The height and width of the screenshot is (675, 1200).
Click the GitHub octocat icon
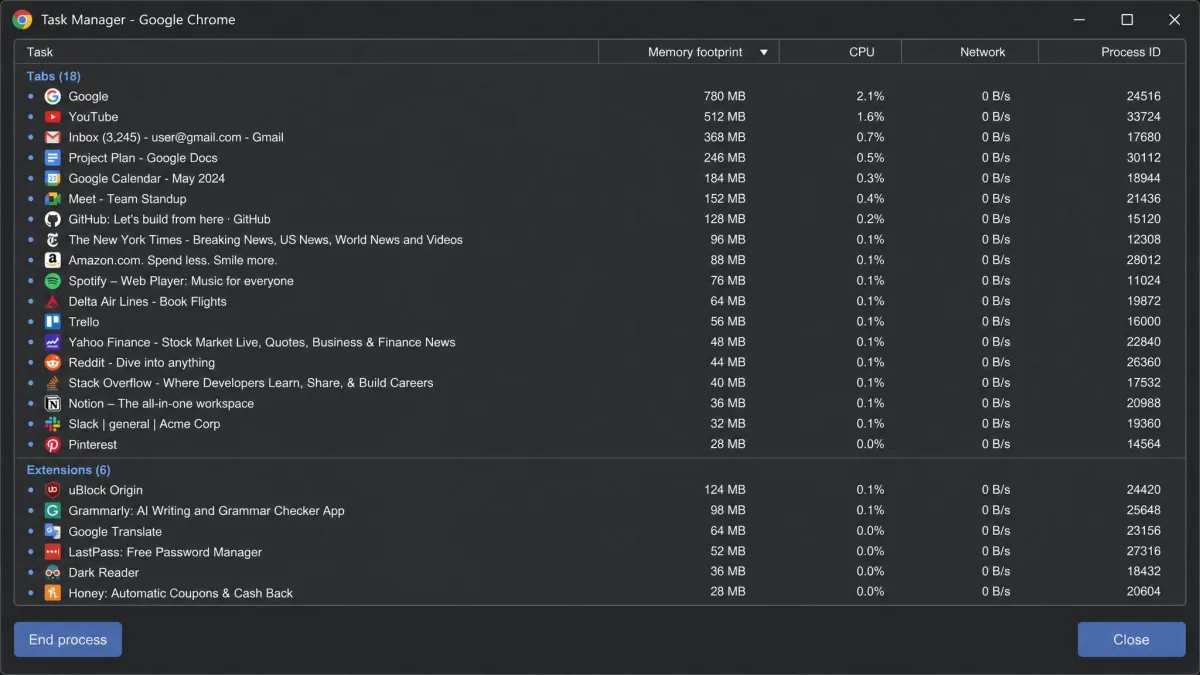[x=53, y=219]
